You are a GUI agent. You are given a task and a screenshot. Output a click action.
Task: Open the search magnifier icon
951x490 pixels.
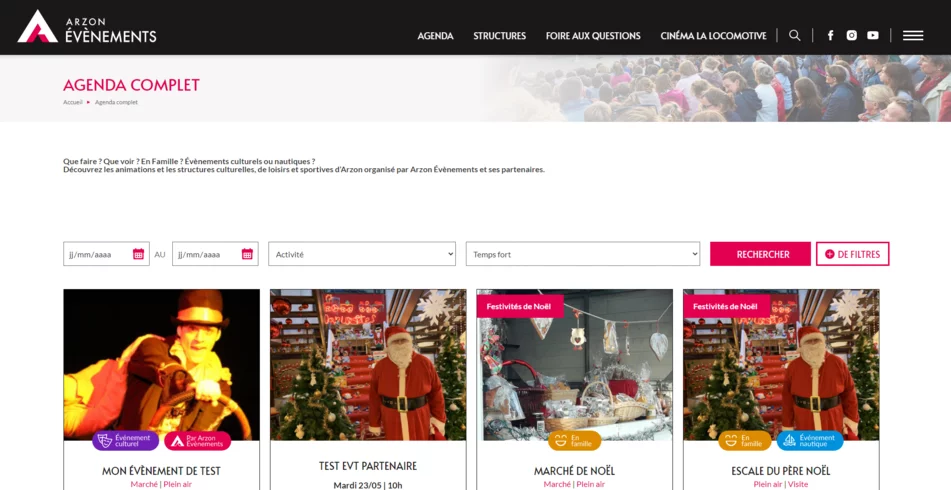(x=794, y=35)
